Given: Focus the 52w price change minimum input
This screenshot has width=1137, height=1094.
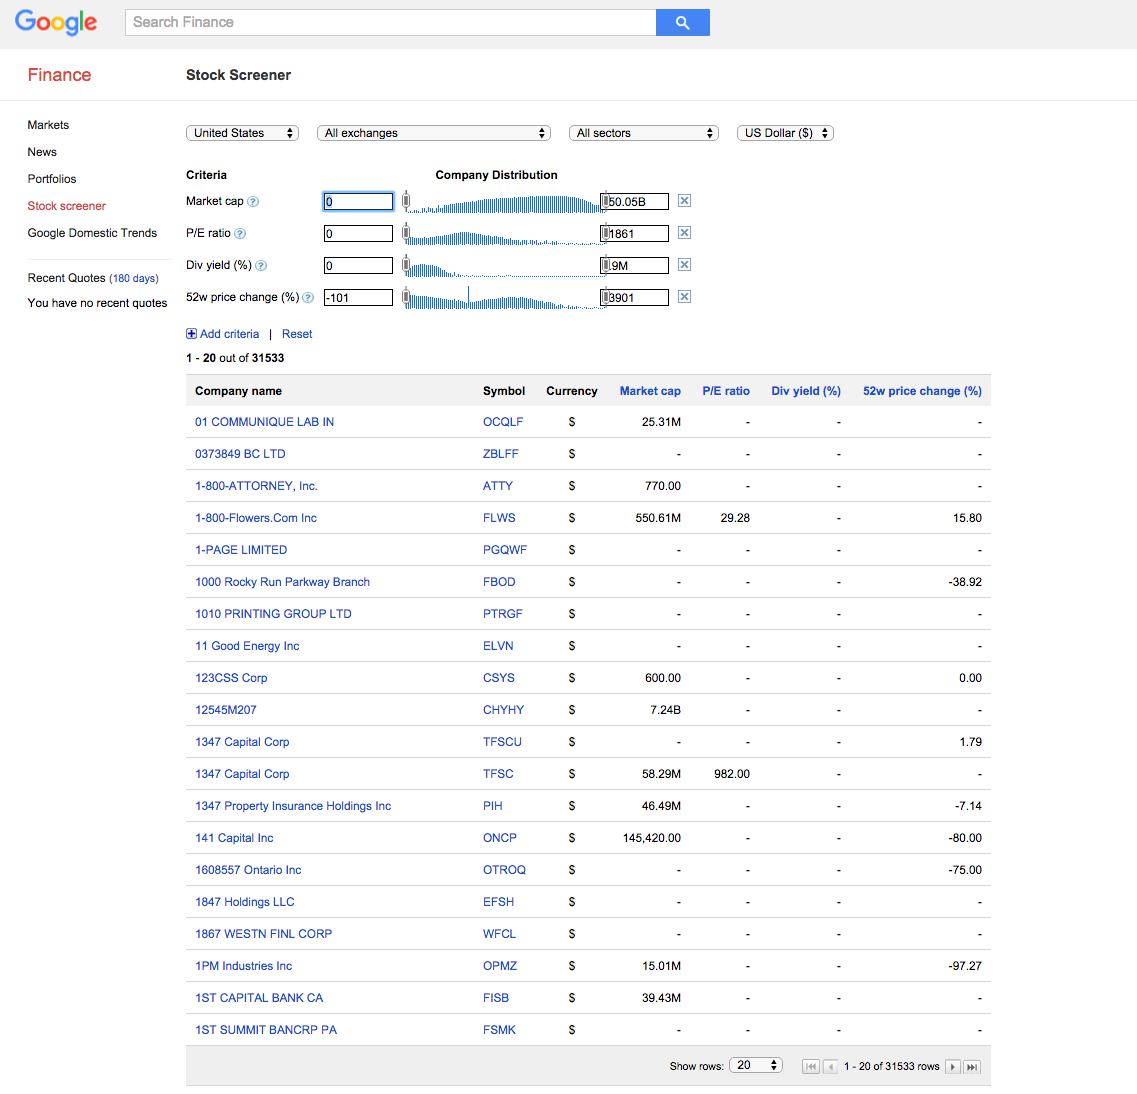Looking at the screenshot, I should tap(358, 297).
